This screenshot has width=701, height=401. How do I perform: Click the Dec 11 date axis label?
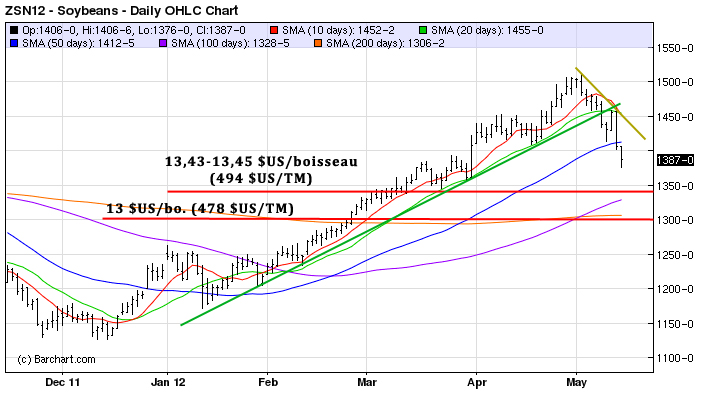tap(64, 382)
